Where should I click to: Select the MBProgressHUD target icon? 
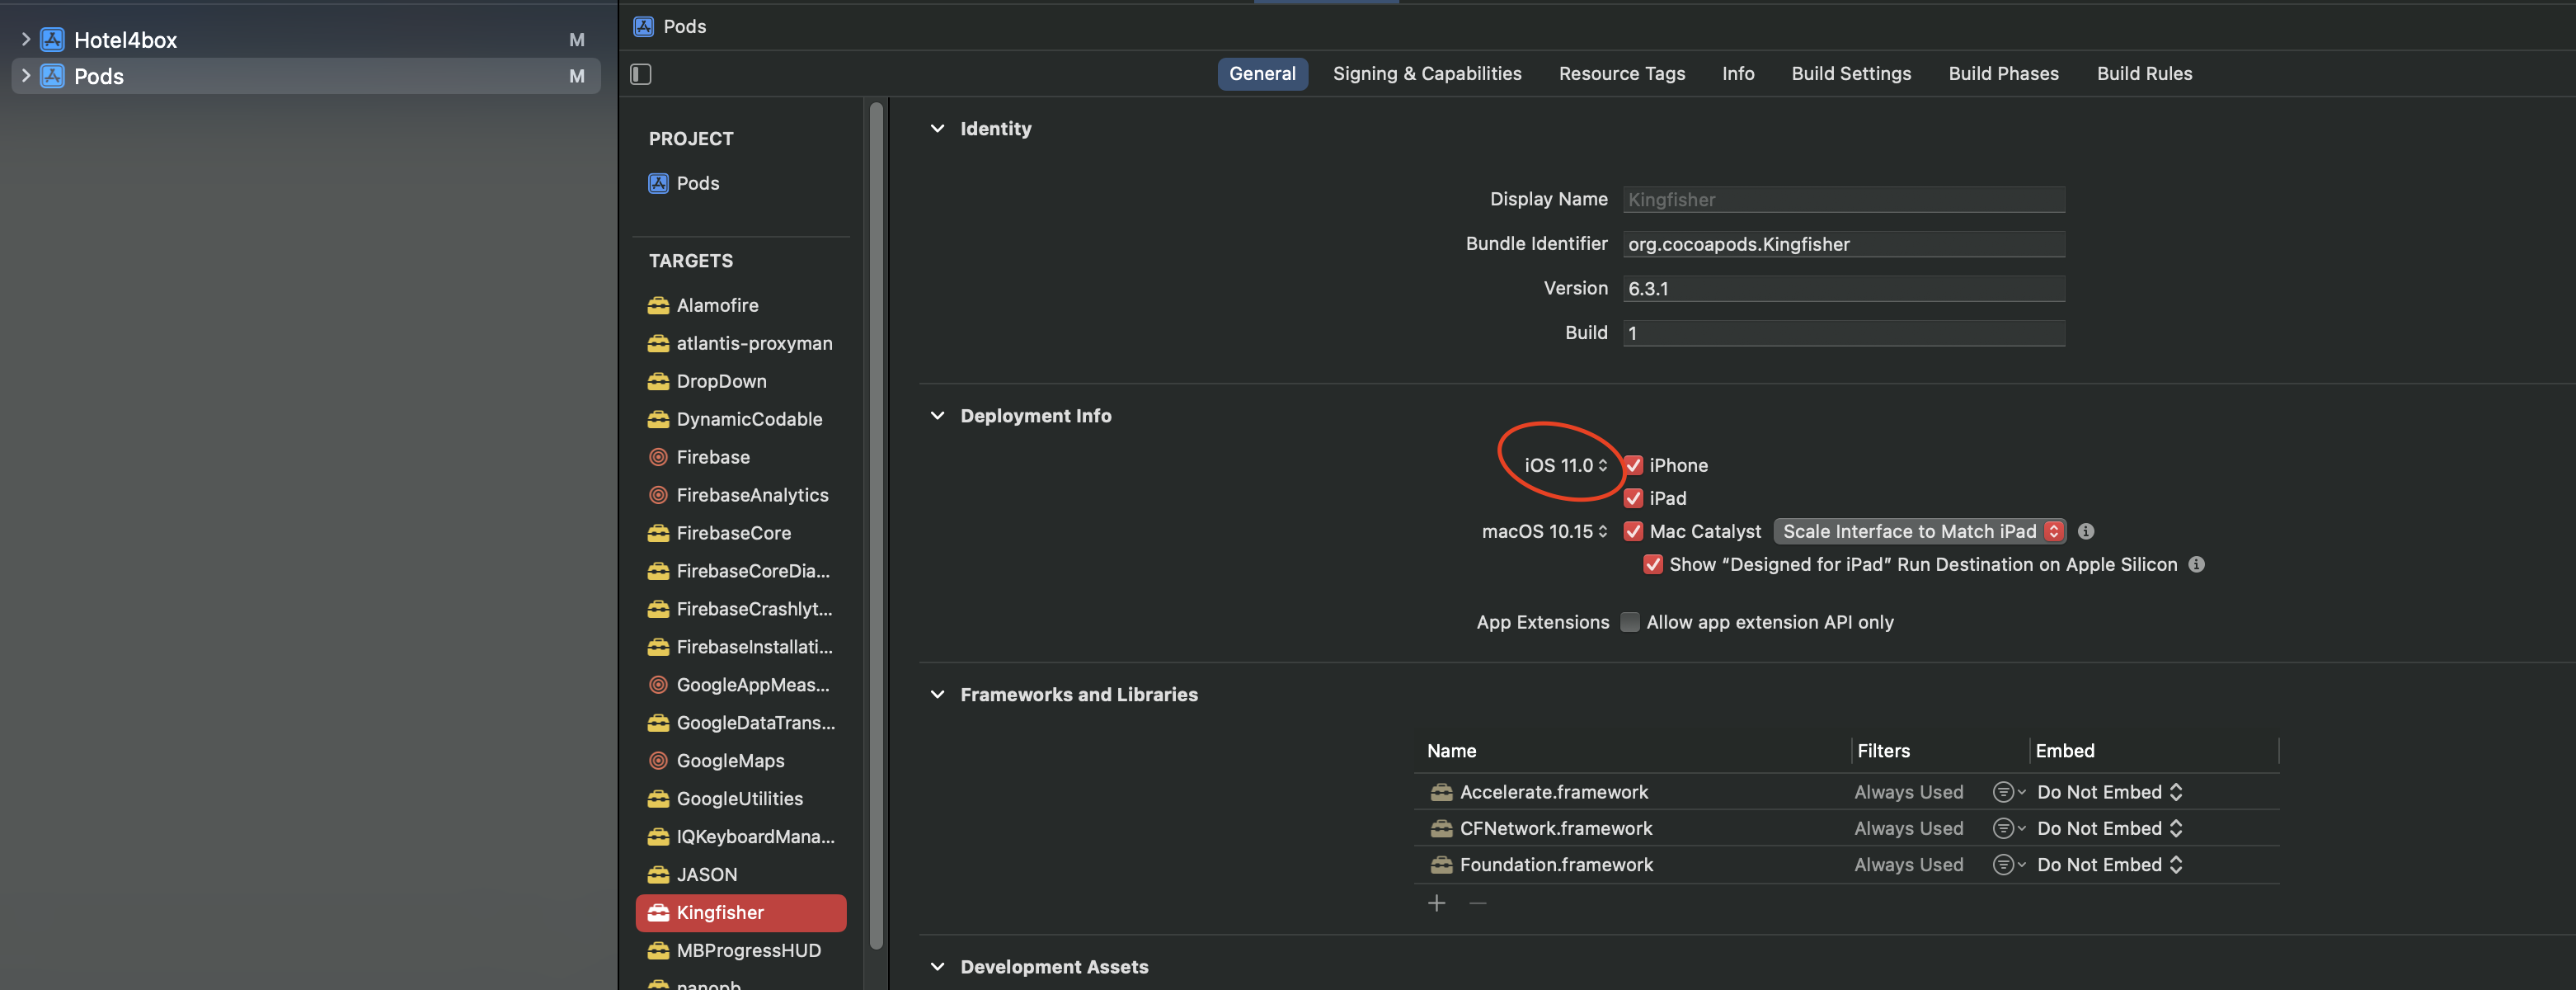point(658,951)
